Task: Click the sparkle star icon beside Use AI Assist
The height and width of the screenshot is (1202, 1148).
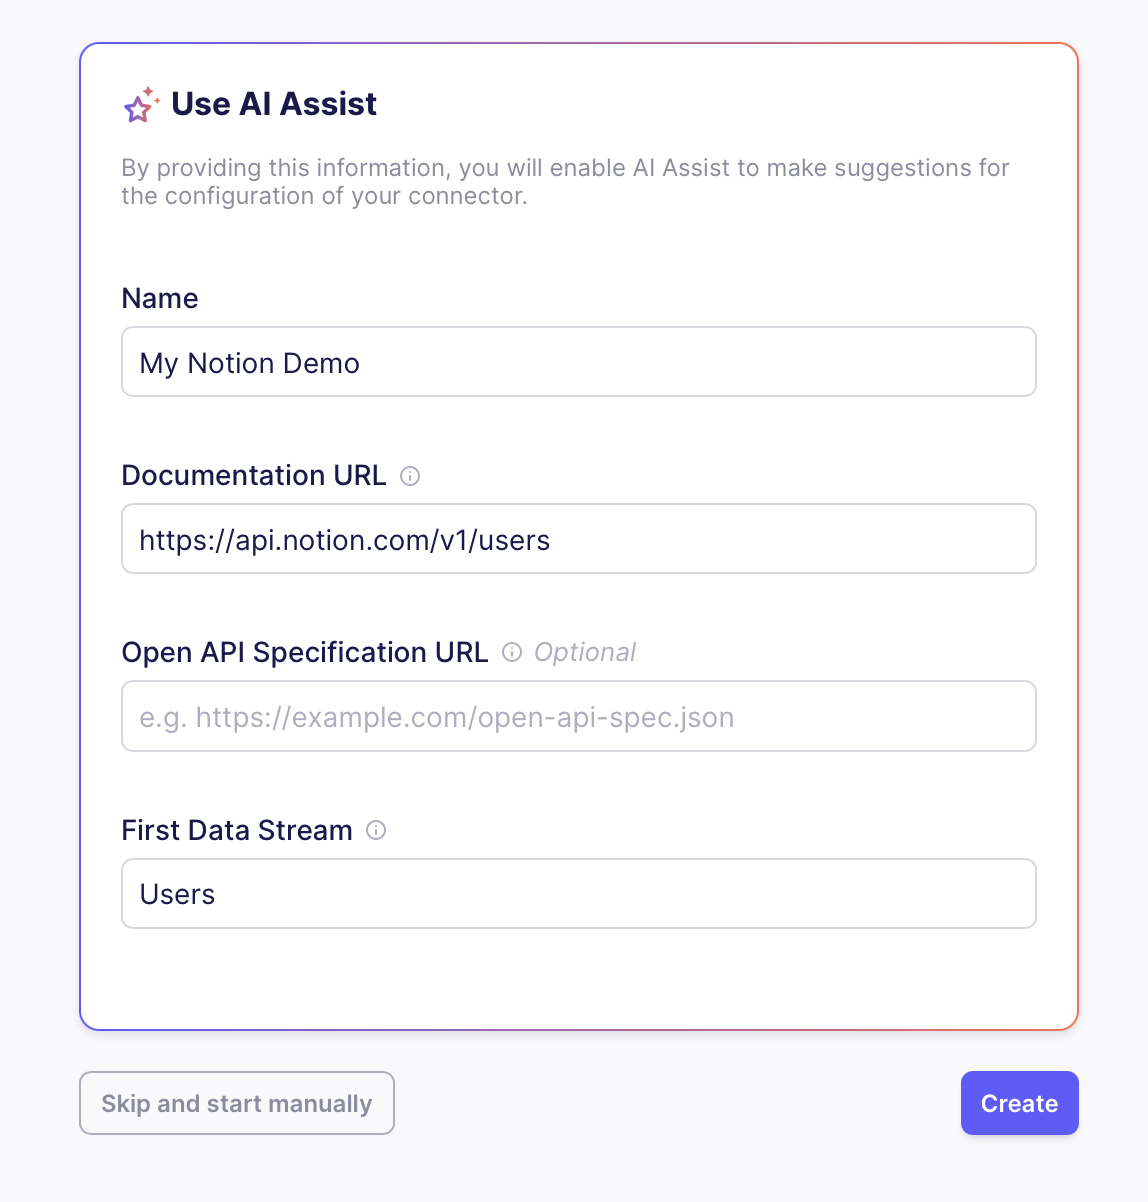Action: 140,103
